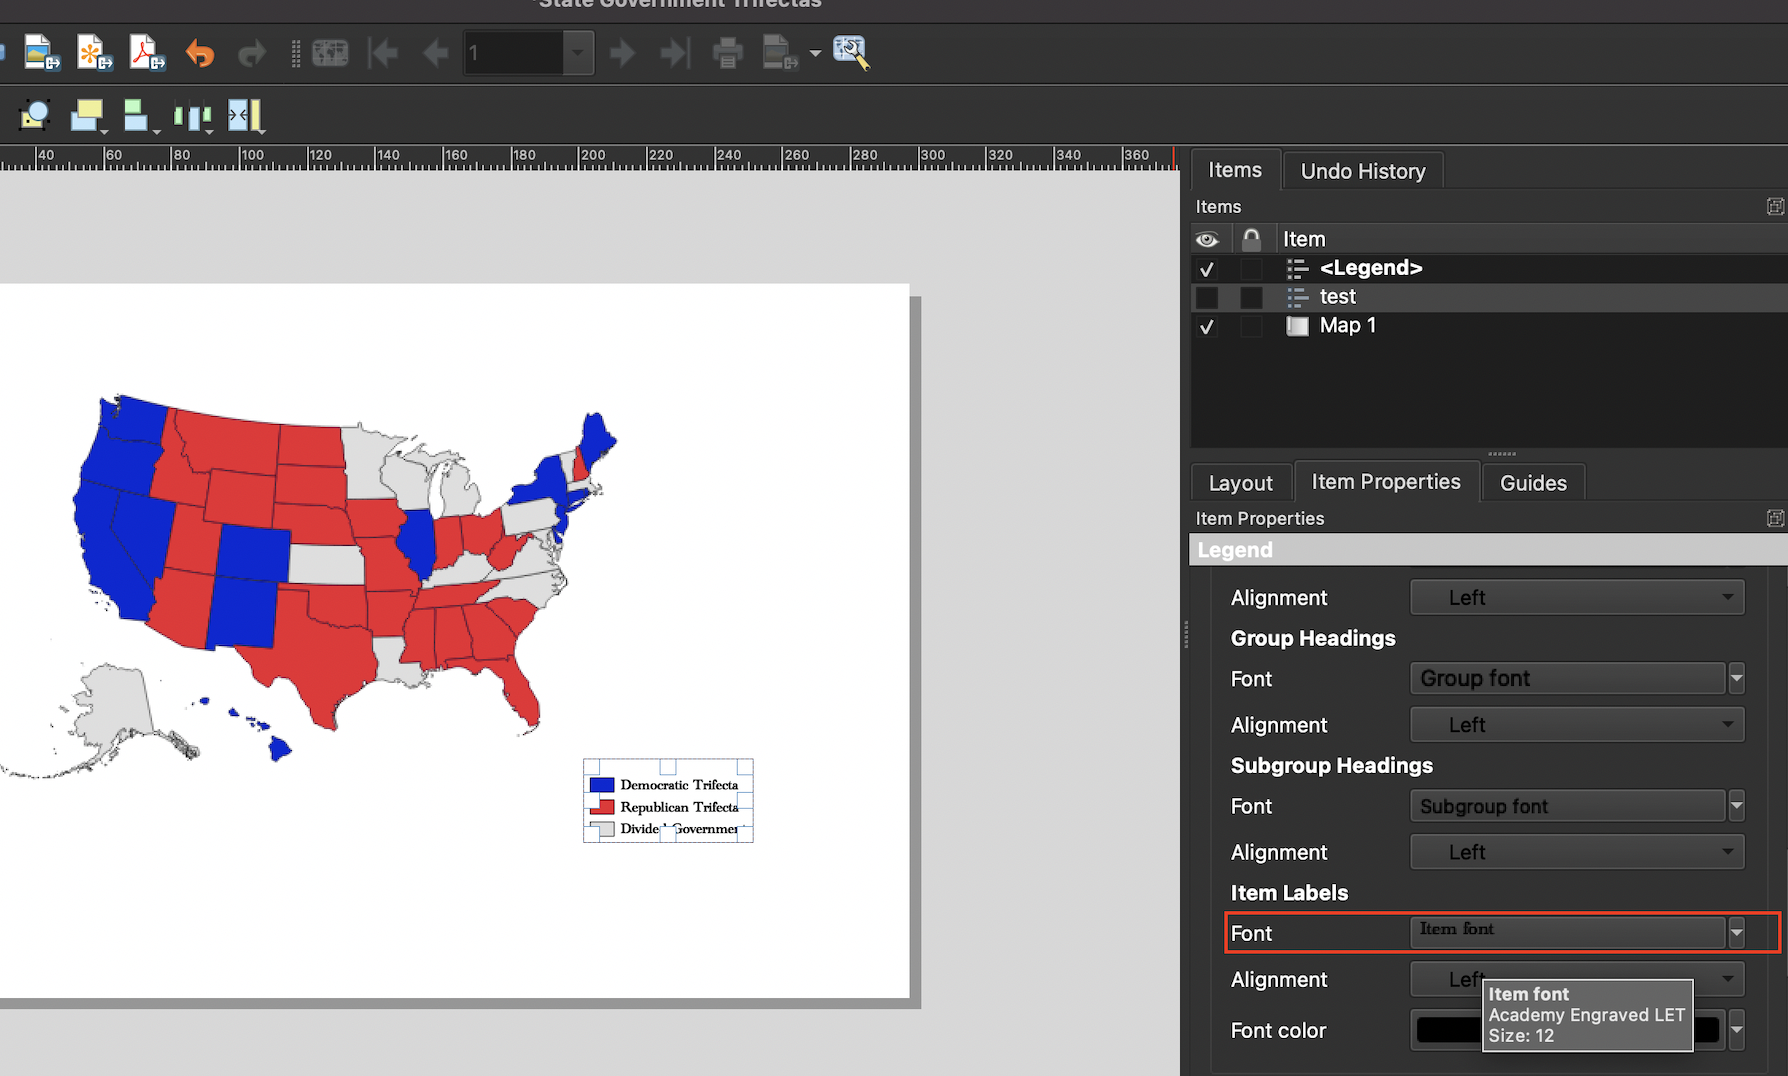1788x1076 pixels.
Task: Click the Export as SVG icon
Action: (95, 52)
